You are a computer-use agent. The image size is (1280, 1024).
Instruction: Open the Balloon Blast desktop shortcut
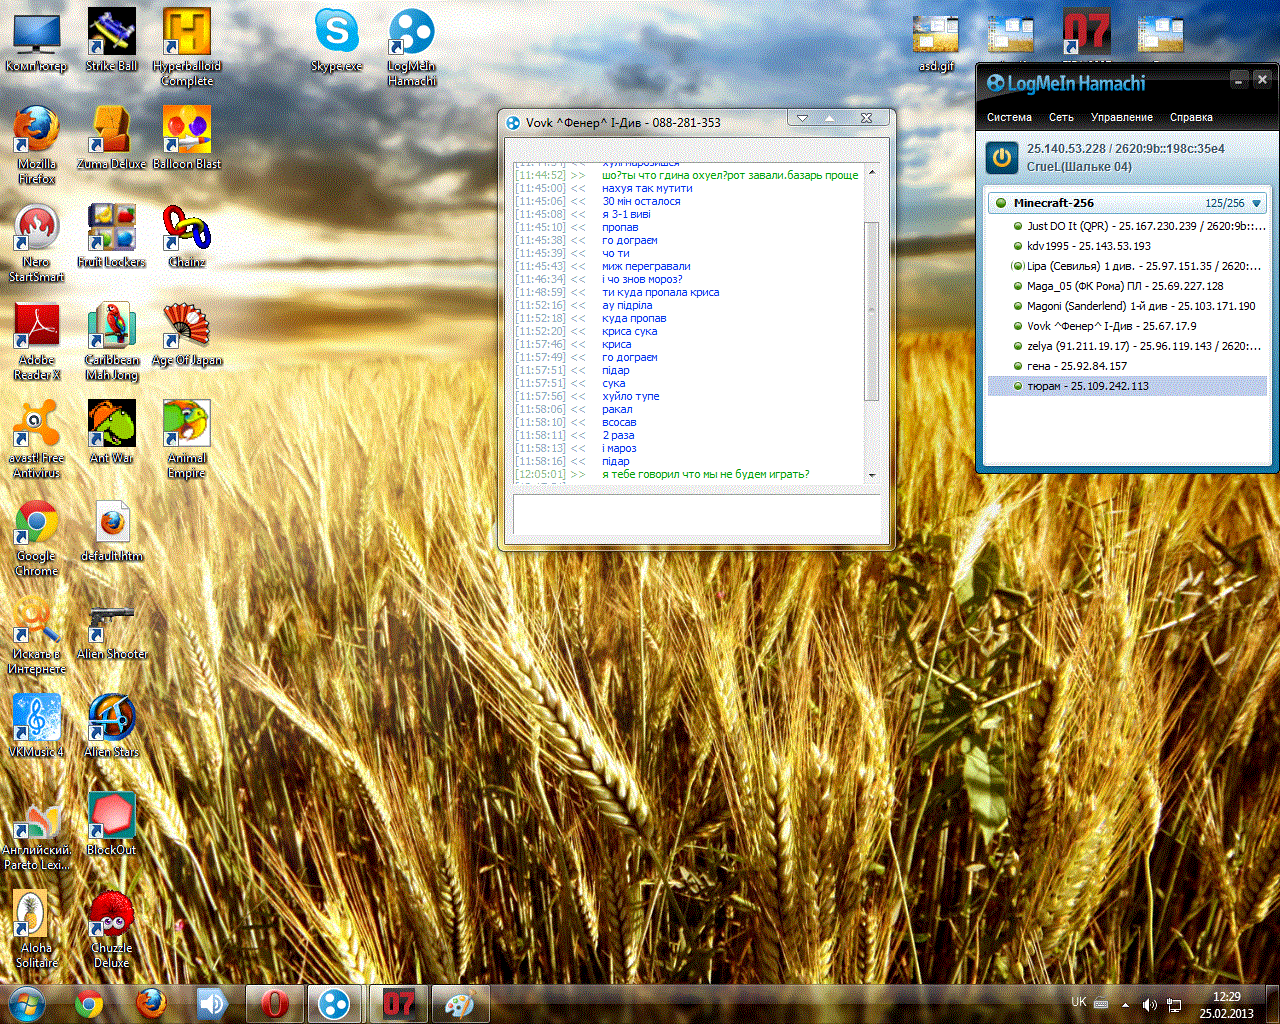point(187,140)
